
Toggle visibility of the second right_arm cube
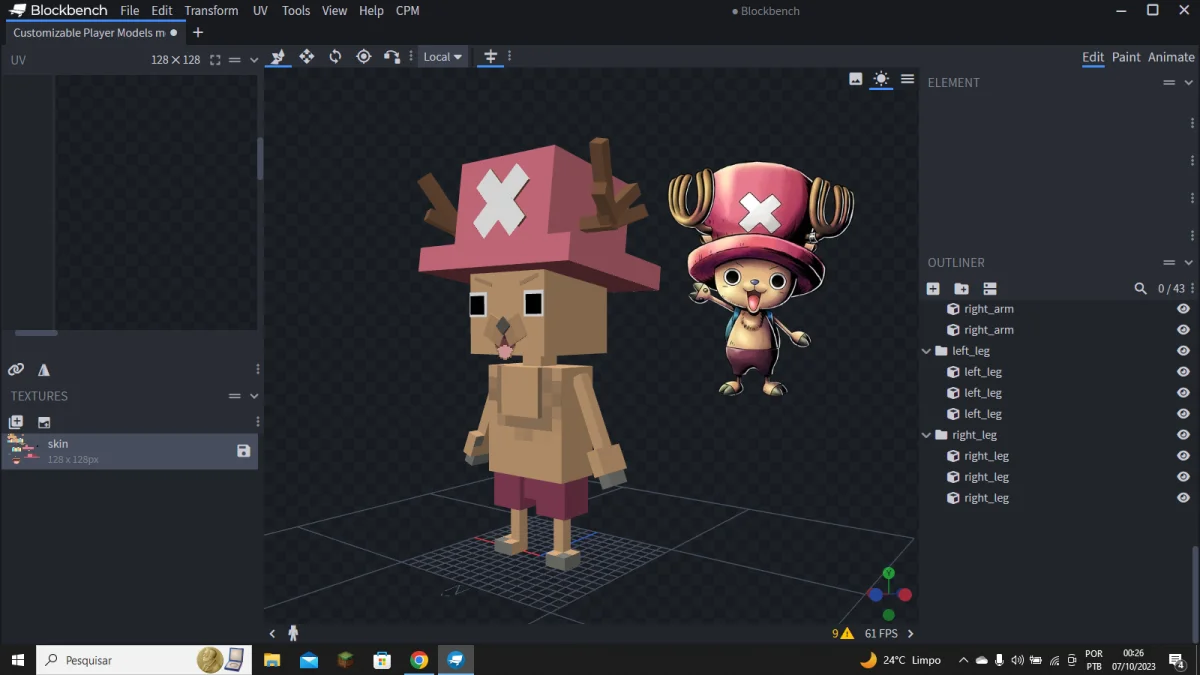pyautogui.click(x=1183, y=330)
